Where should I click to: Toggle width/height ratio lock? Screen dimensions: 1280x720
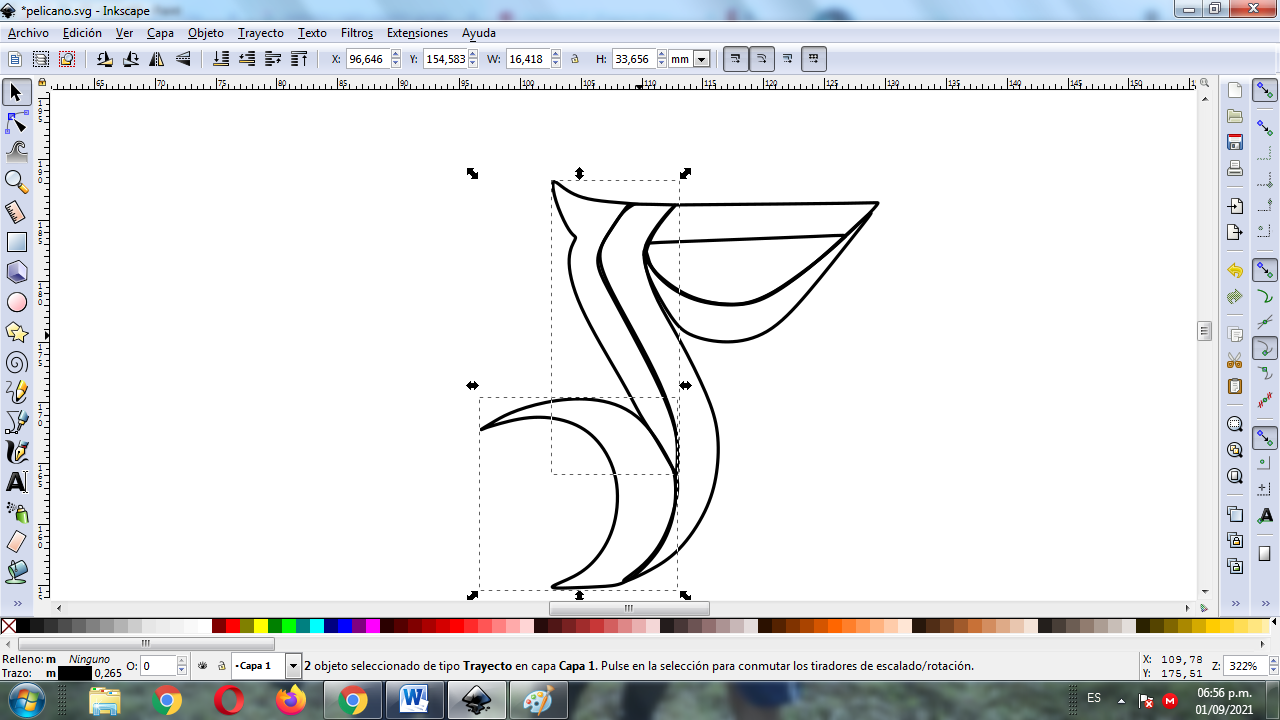[x=575, y=59]
